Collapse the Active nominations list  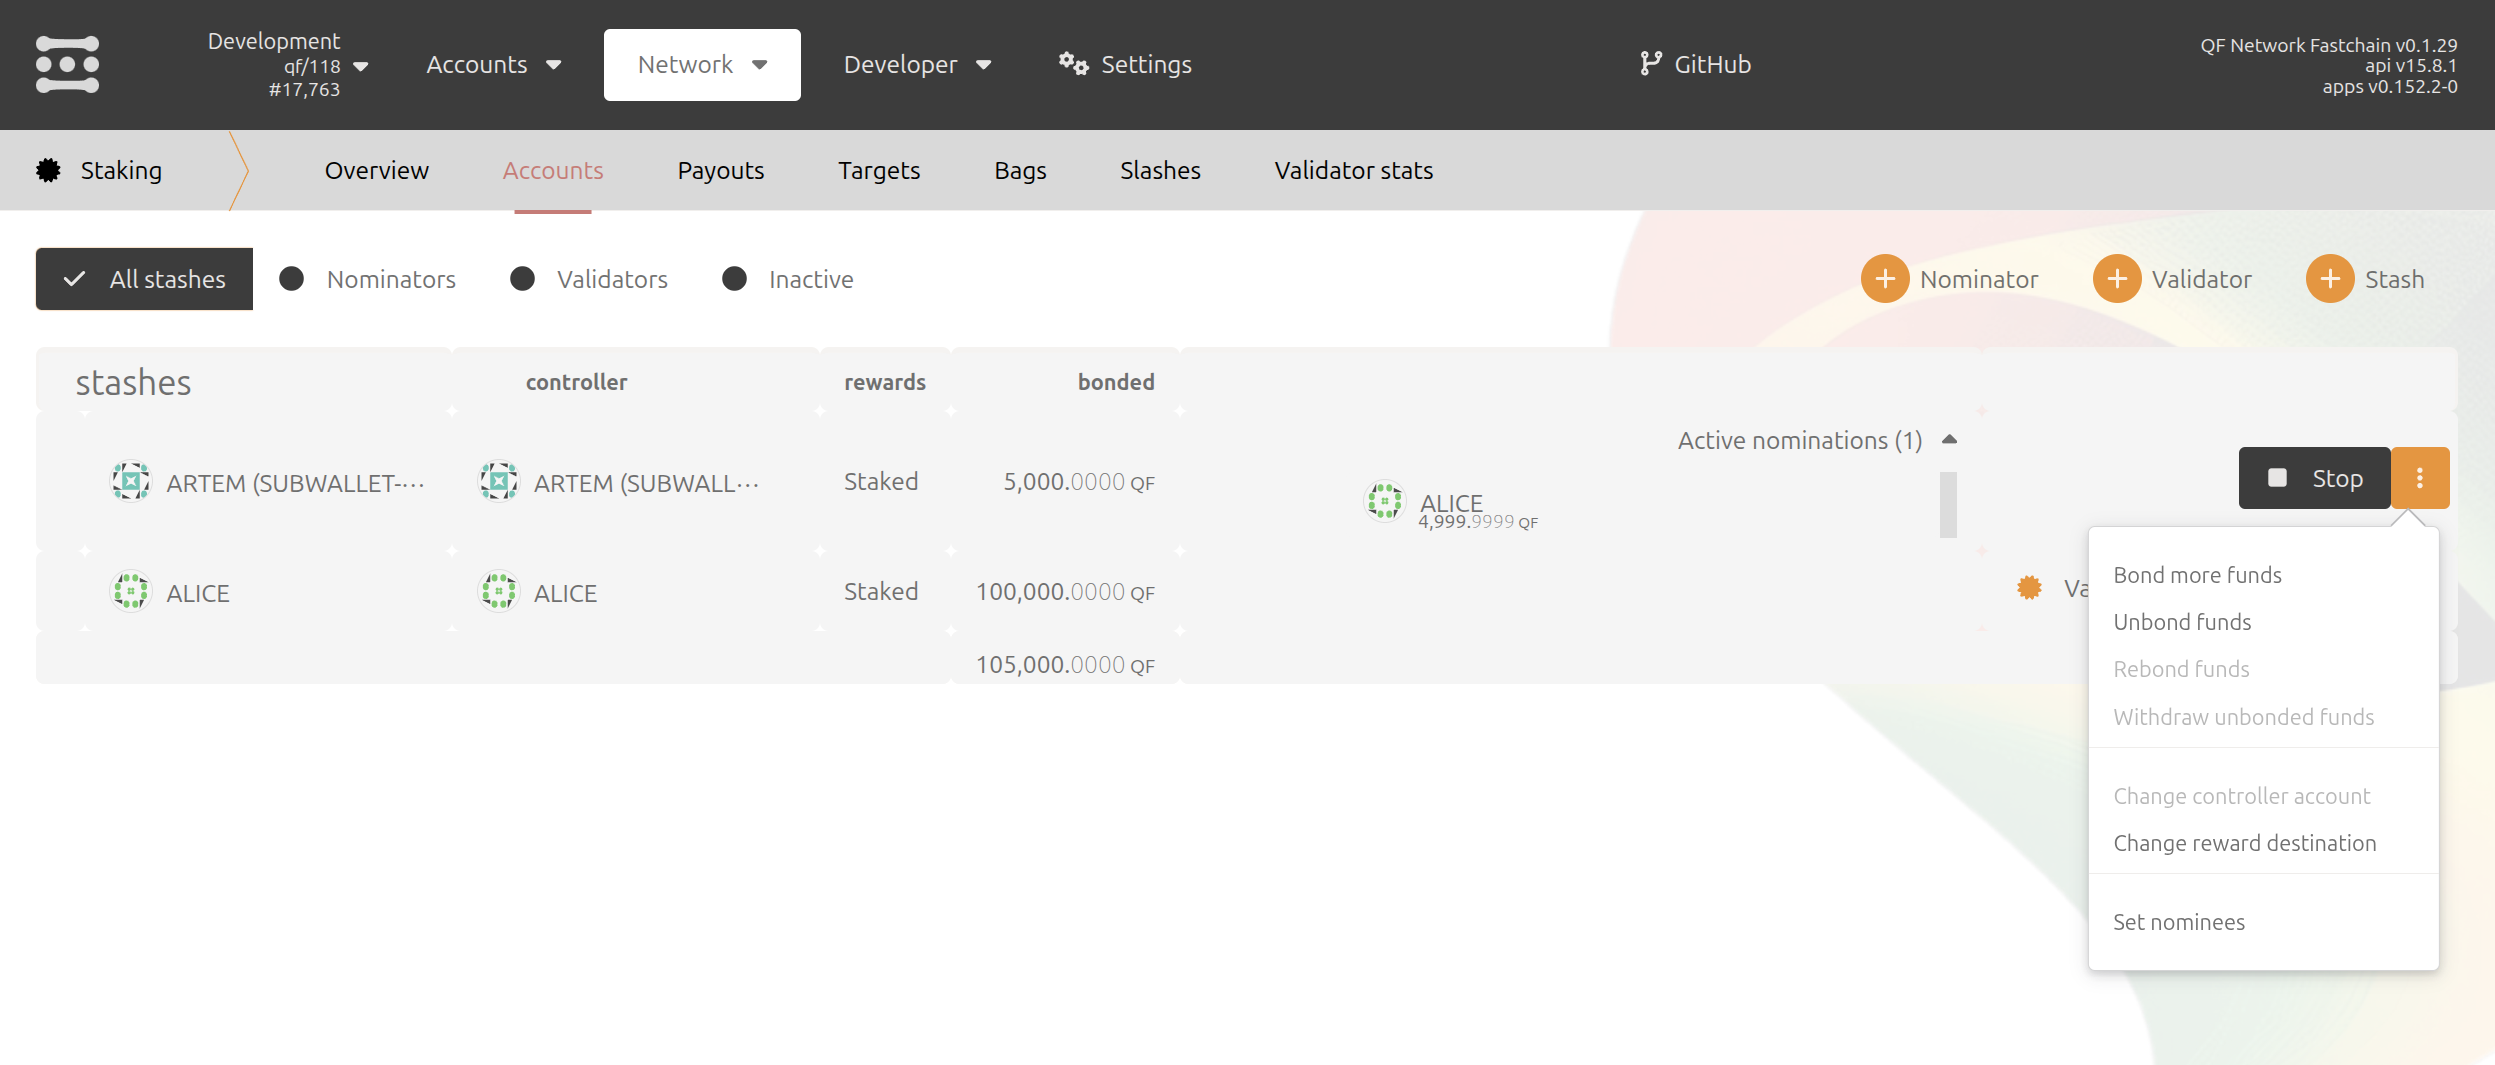1948,440
